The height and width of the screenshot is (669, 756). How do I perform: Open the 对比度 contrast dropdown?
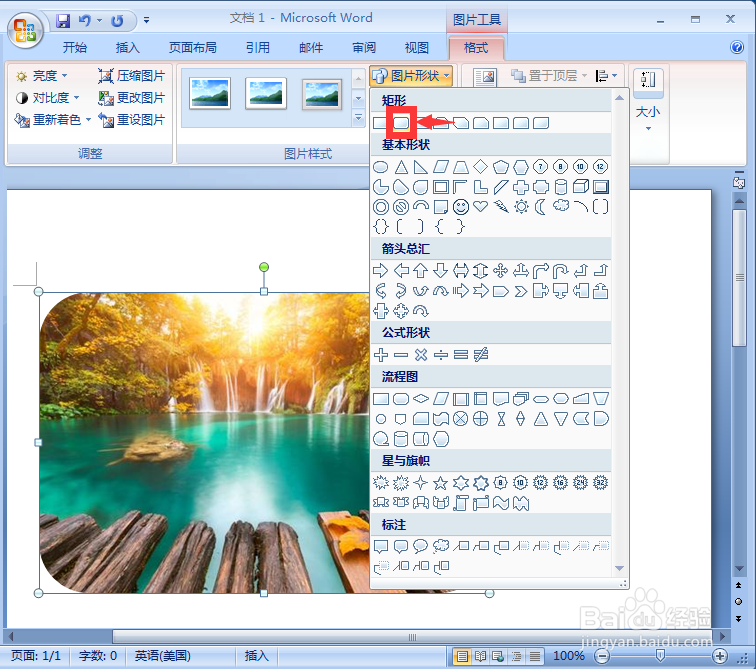[47, 98]
